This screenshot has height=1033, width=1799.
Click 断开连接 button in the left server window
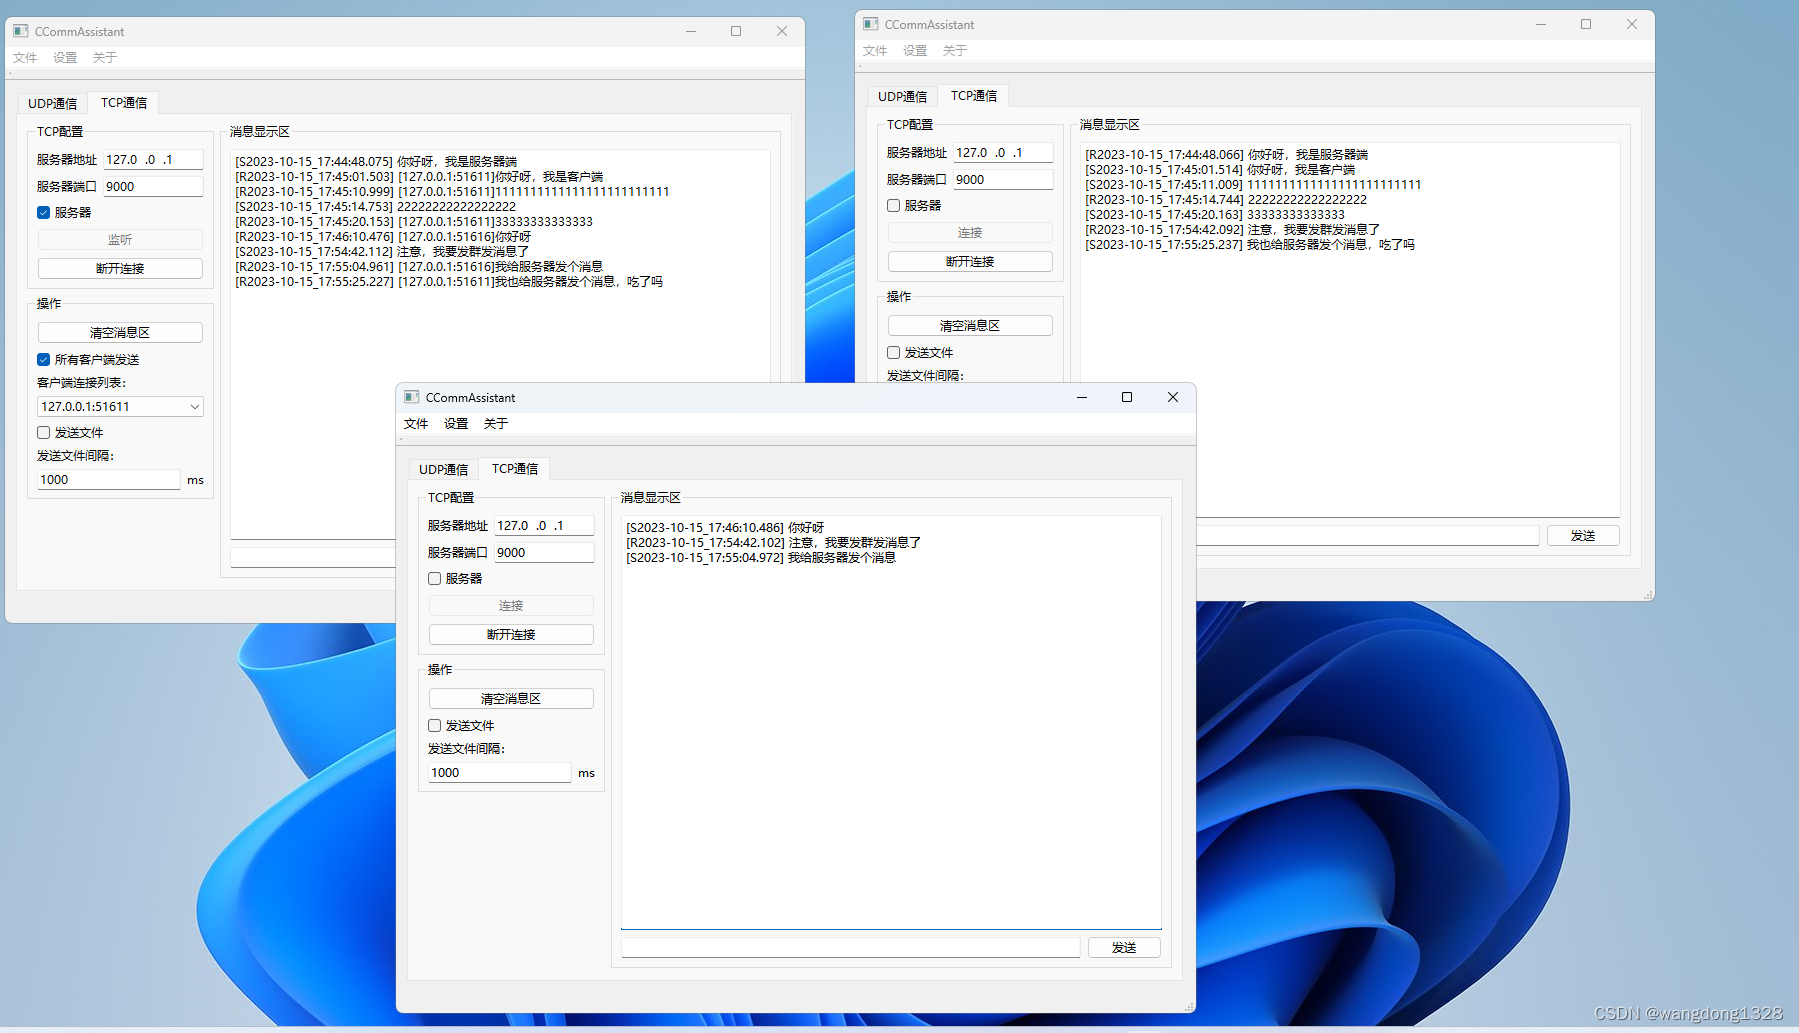(120, 268)
